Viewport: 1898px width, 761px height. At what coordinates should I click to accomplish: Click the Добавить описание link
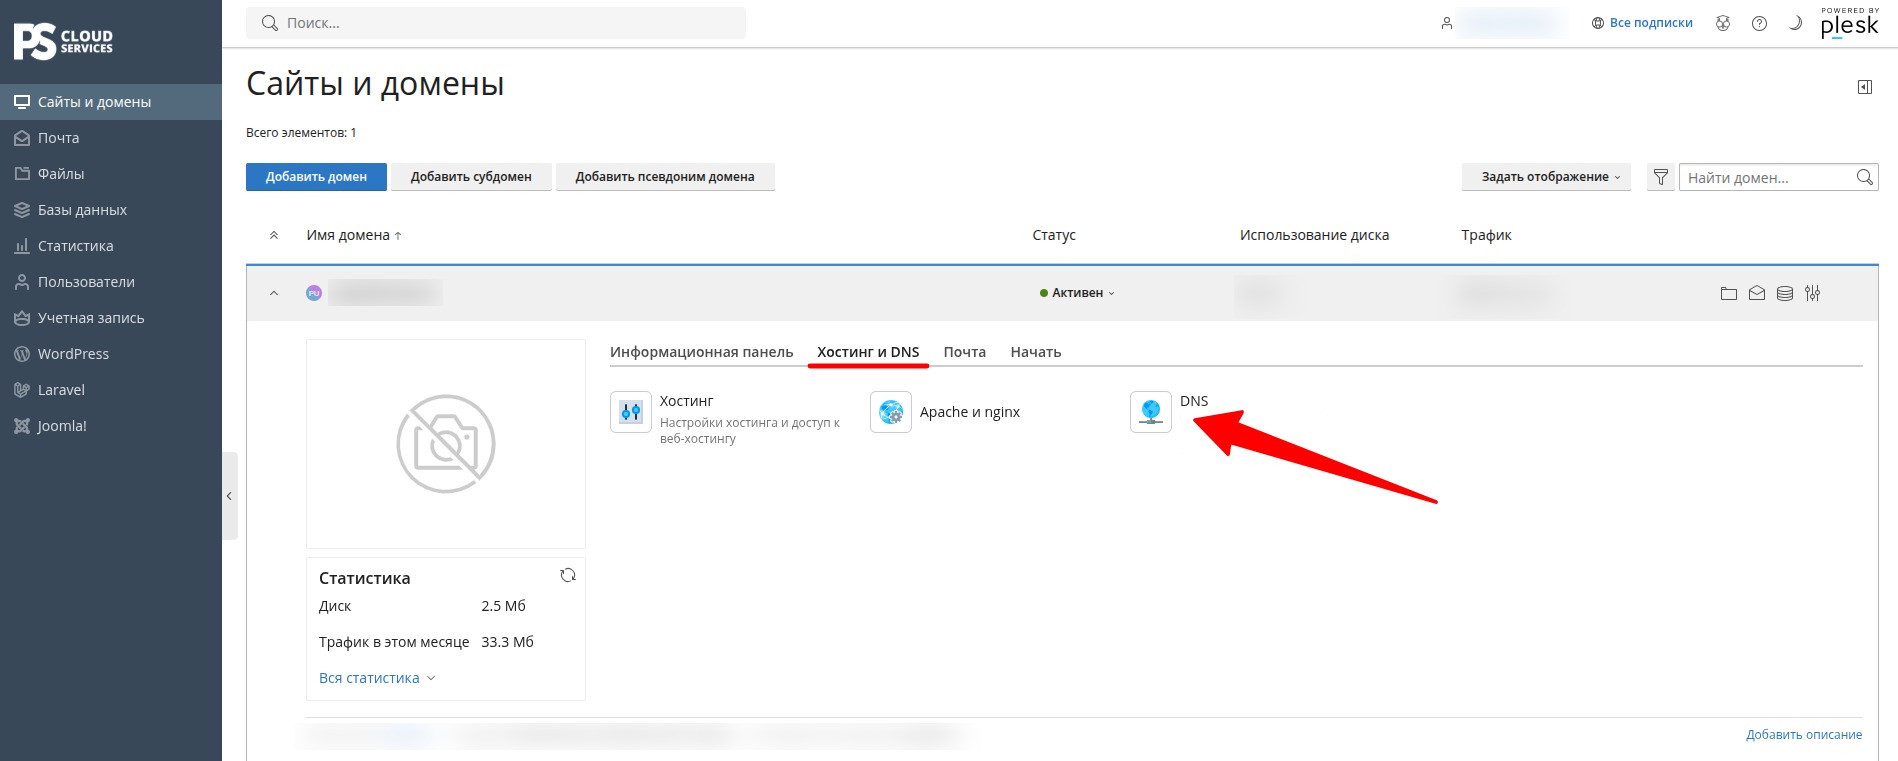[x=1804, y=735]
